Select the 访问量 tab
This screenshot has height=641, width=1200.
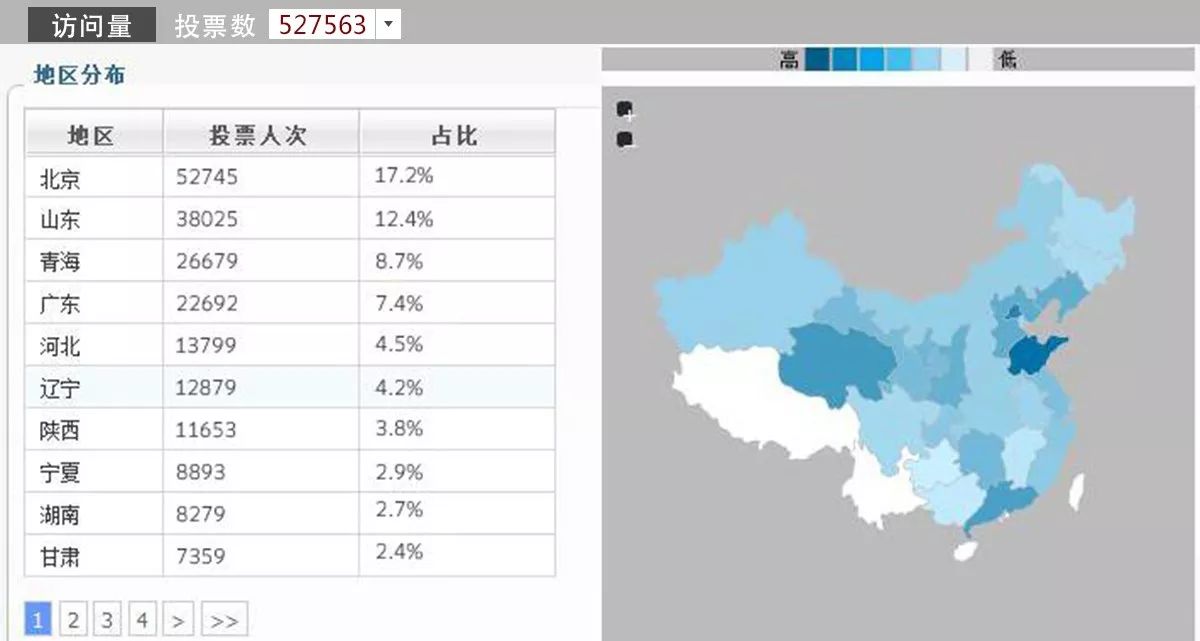(91, 25)
